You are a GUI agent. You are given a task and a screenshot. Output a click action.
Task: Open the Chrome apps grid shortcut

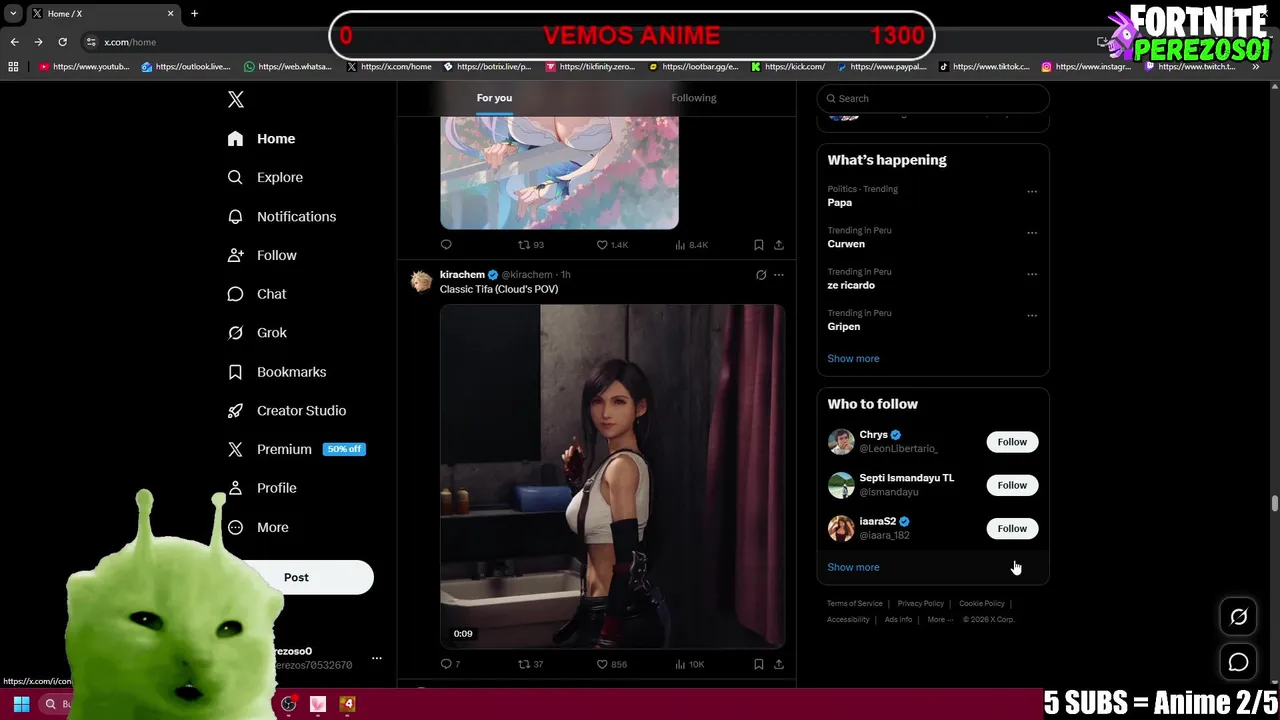(13, 67)
